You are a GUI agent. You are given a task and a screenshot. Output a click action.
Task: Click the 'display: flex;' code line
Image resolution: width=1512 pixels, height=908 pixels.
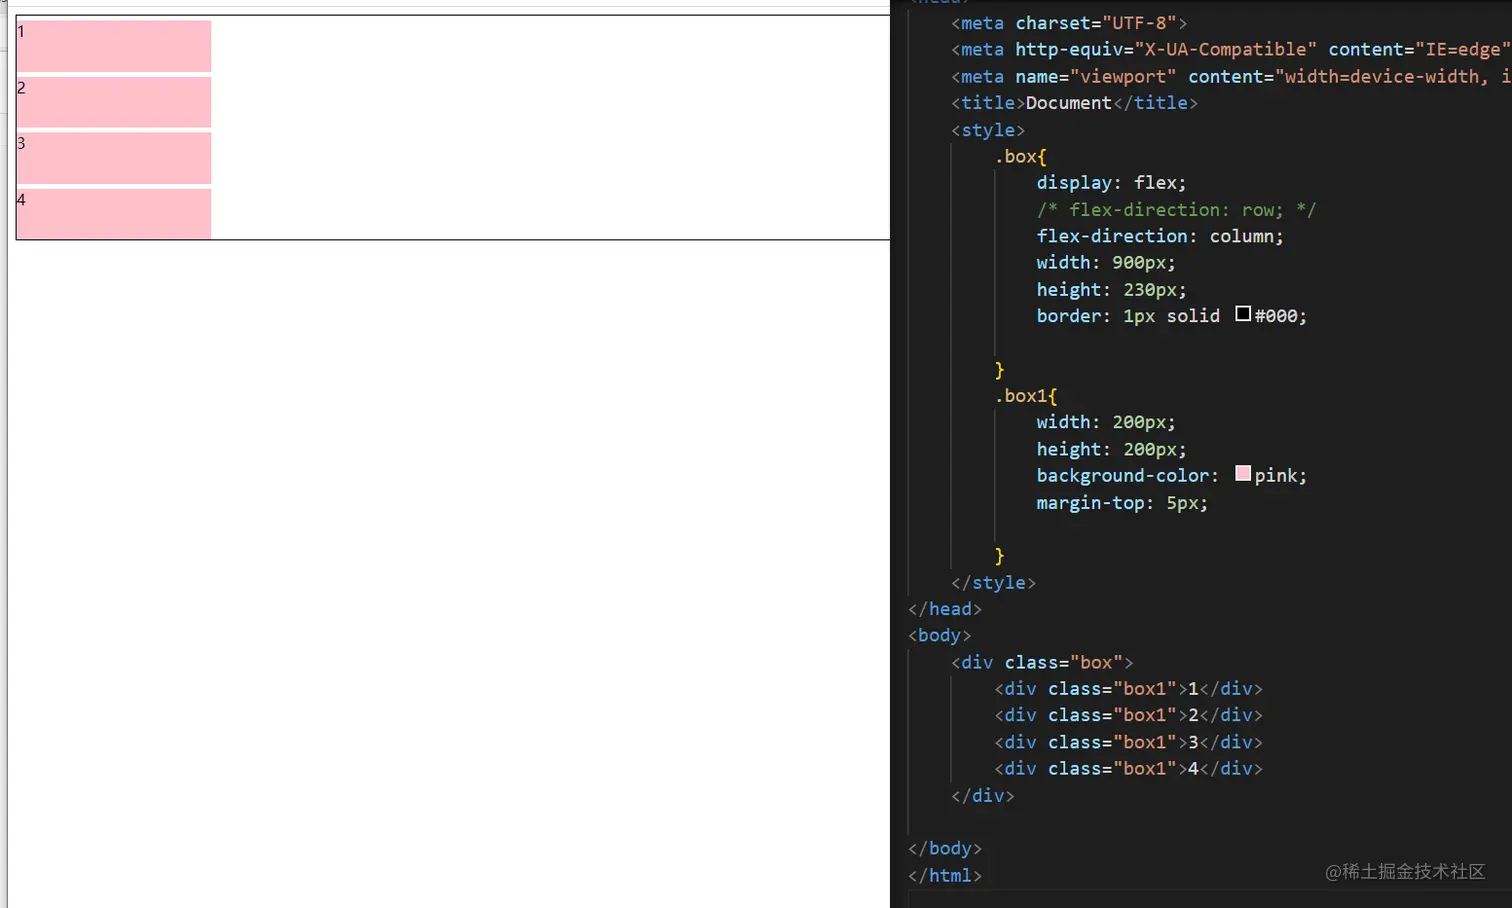[1111, 183]
